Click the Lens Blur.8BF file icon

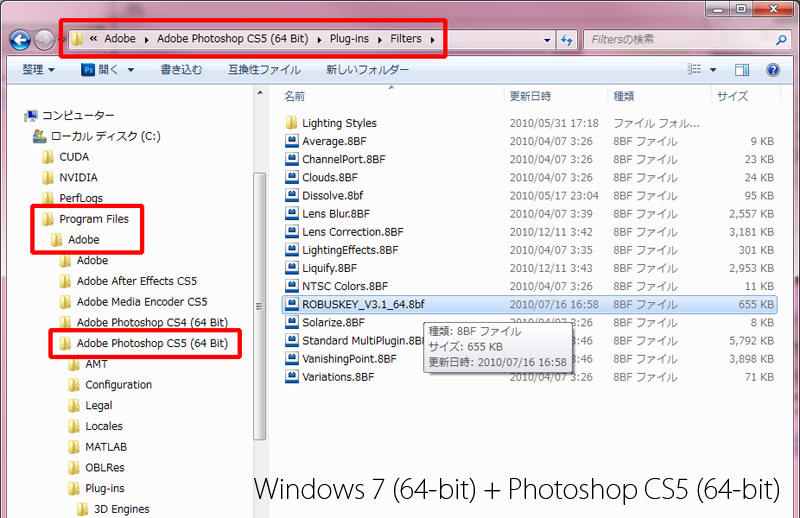coord(291,213)
